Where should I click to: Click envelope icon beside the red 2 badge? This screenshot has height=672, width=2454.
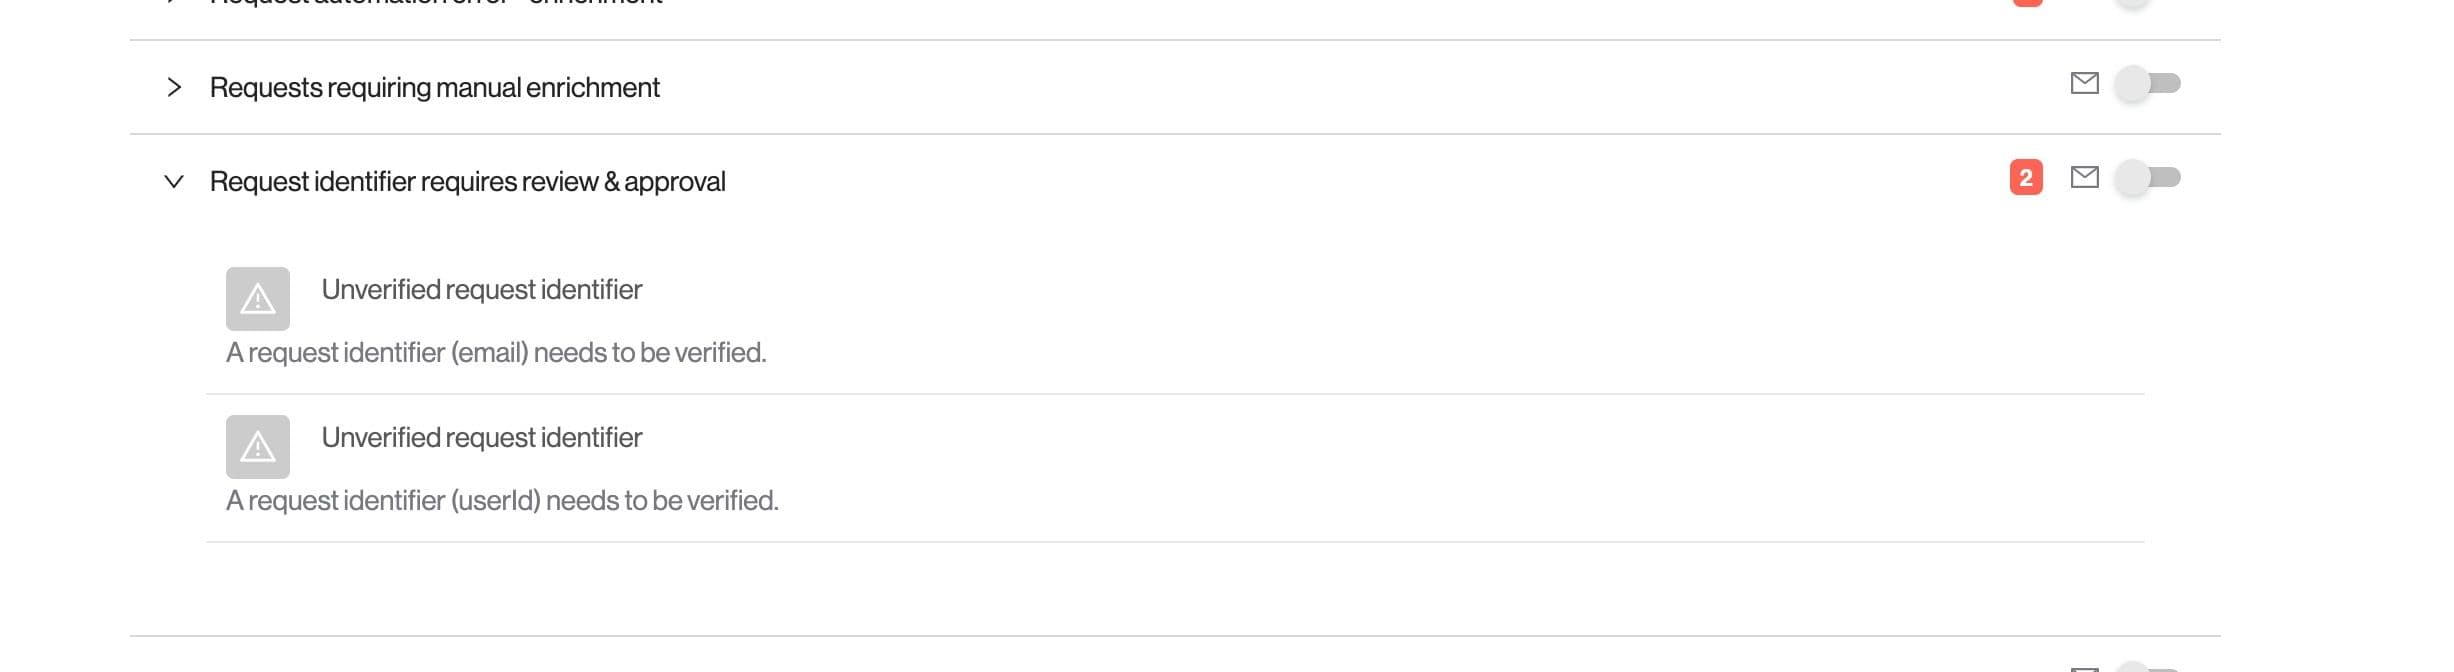tap(2084, 177)
